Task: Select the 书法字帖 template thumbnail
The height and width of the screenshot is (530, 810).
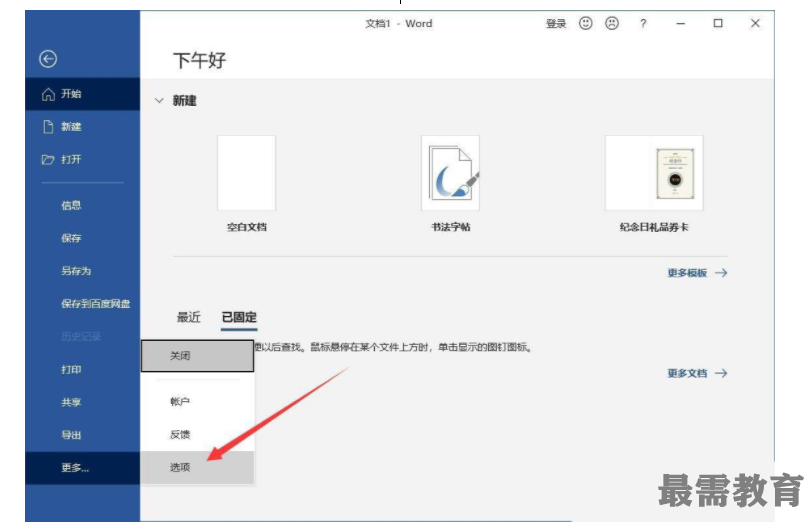Action: [x=450, y=173]
